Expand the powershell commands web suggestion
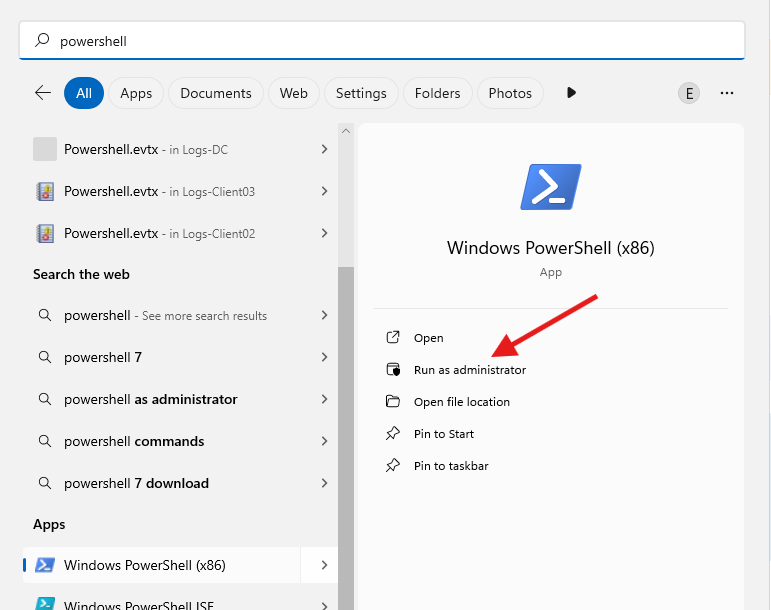Image resolution: width=771 pixels, height=610 pixels. pos(324,441)
